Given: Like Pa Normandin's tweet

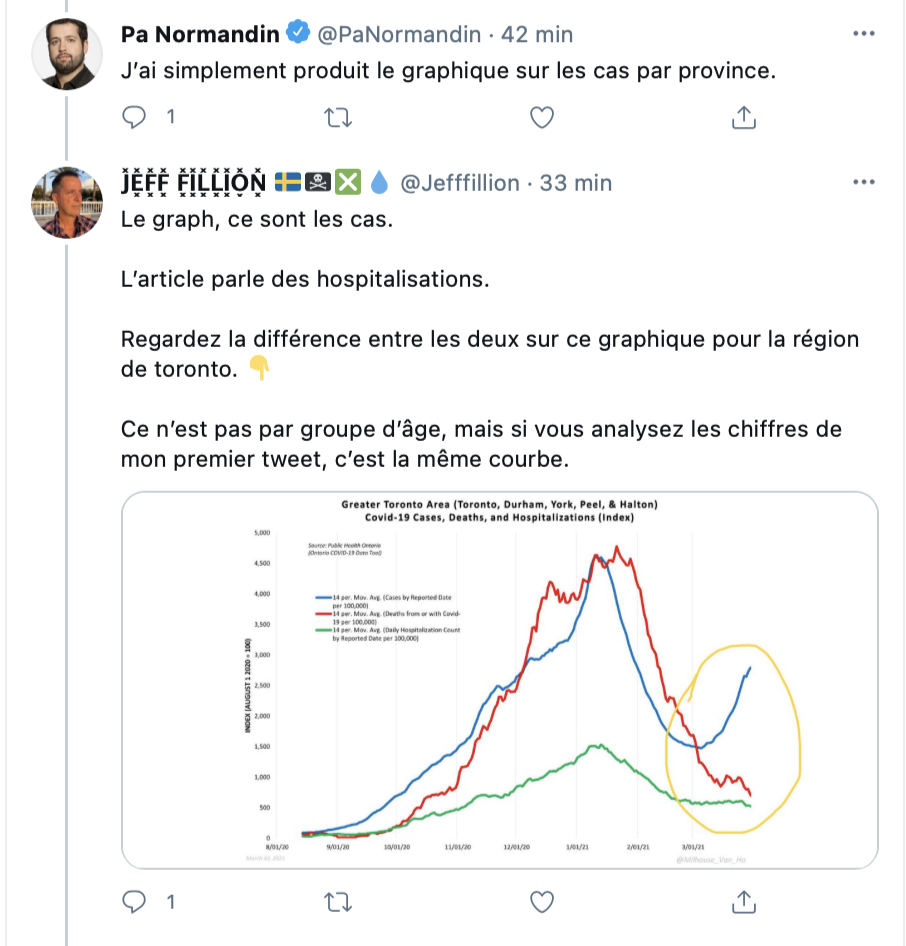Looking at the screenshot, I should (x=542, y=117).
